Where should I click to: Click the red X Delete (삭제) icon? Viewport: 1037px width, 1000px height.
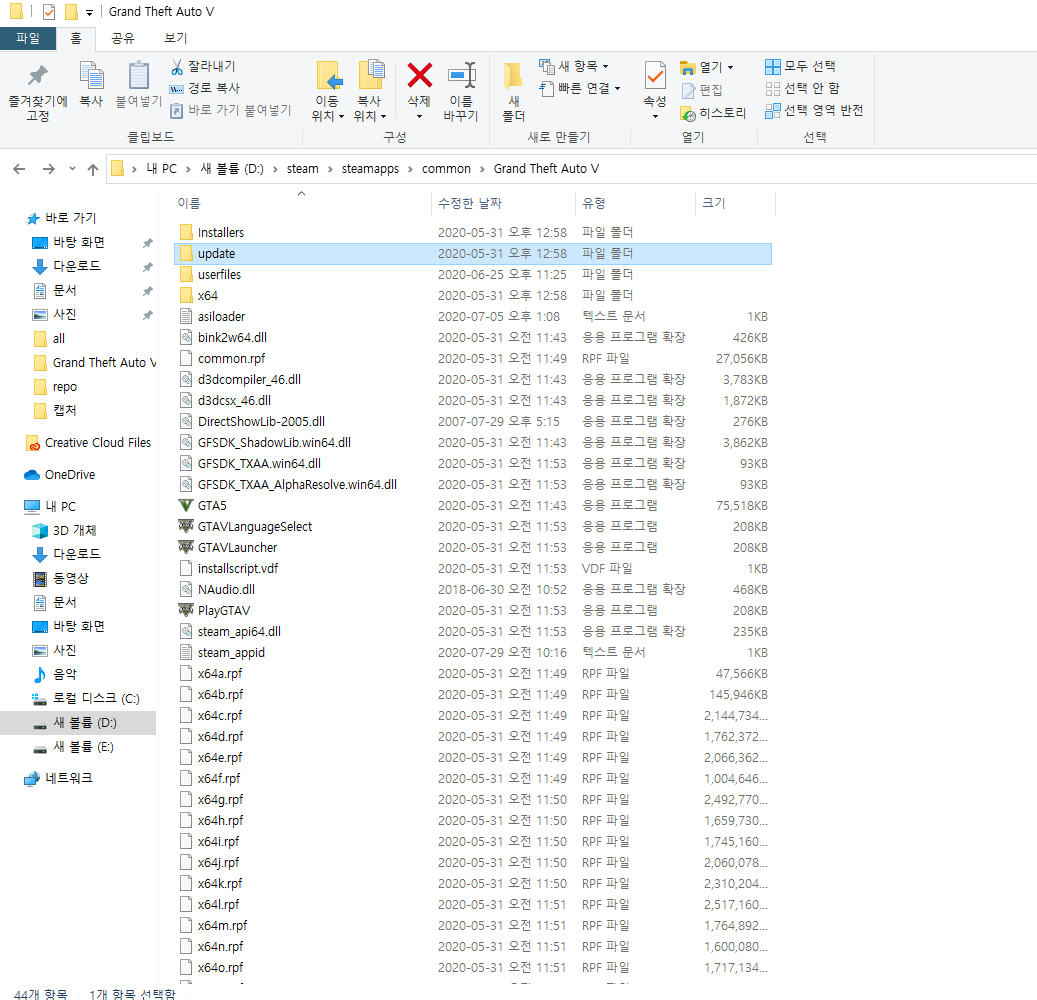[x=419, y=75]
